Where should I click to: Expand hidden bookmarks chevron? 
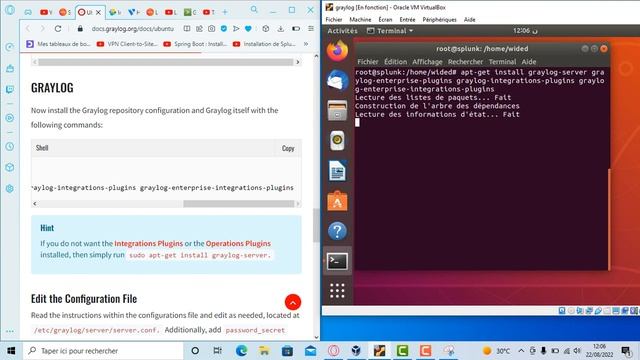[306, 44]
